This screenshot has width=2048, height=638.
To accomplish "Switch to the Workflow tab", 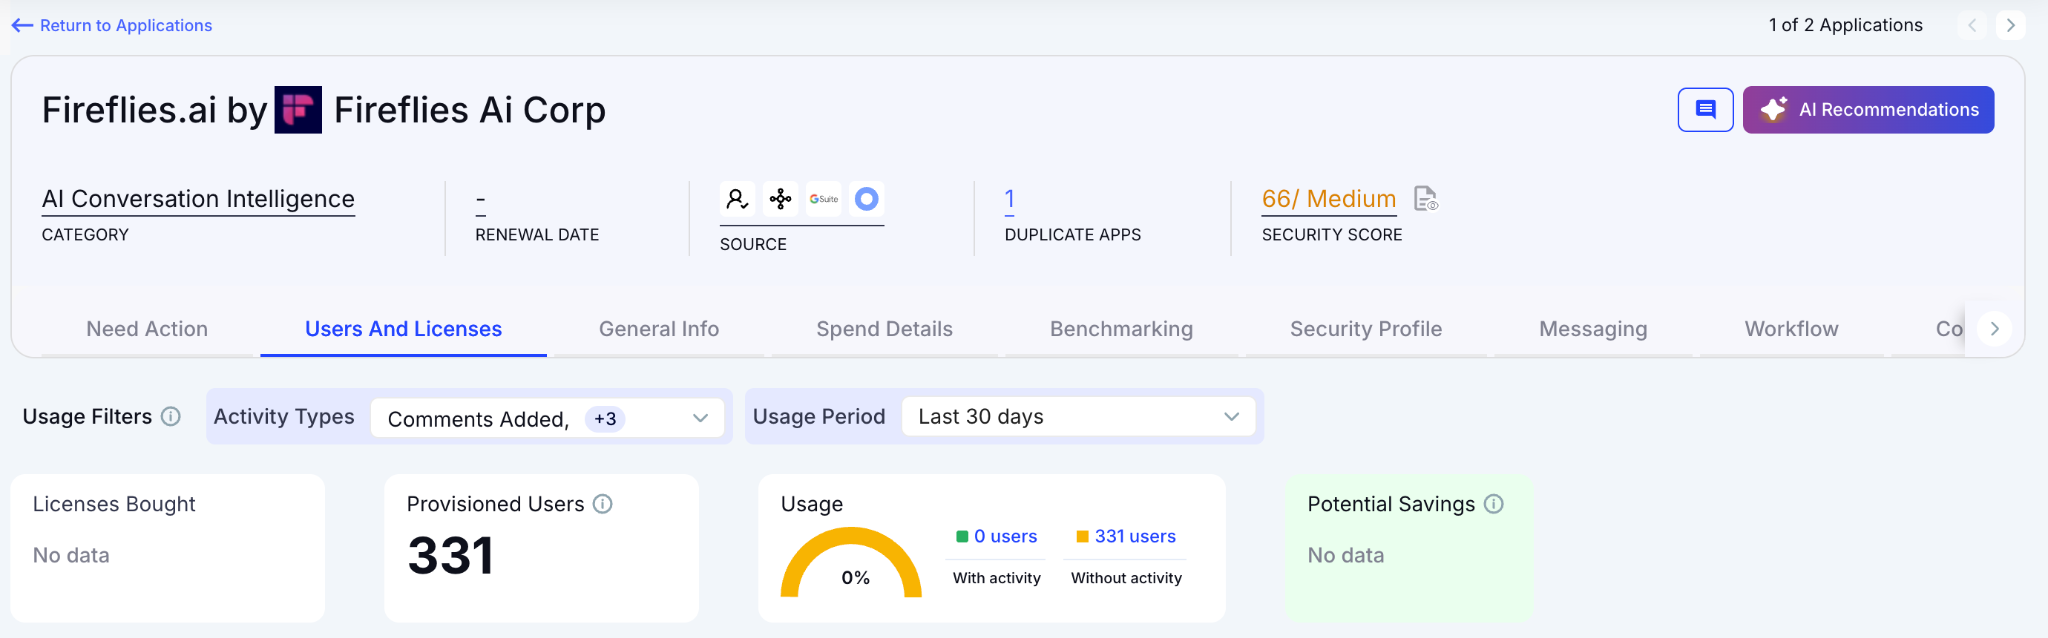I will (x=1791, y=329).
